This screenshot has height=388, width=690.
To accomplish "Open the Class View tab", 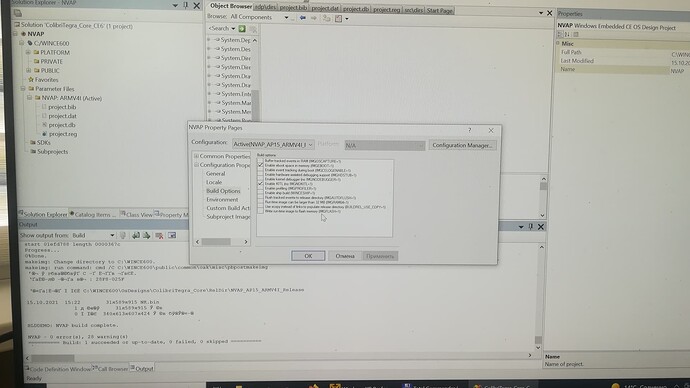I will point(136,215).
